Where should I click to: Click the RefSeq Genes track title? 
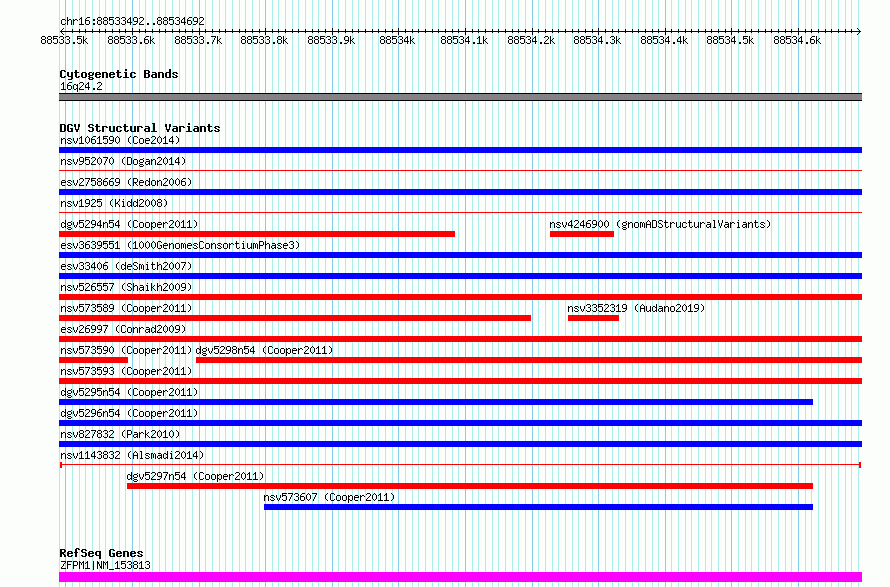click(x=101, y=553)
